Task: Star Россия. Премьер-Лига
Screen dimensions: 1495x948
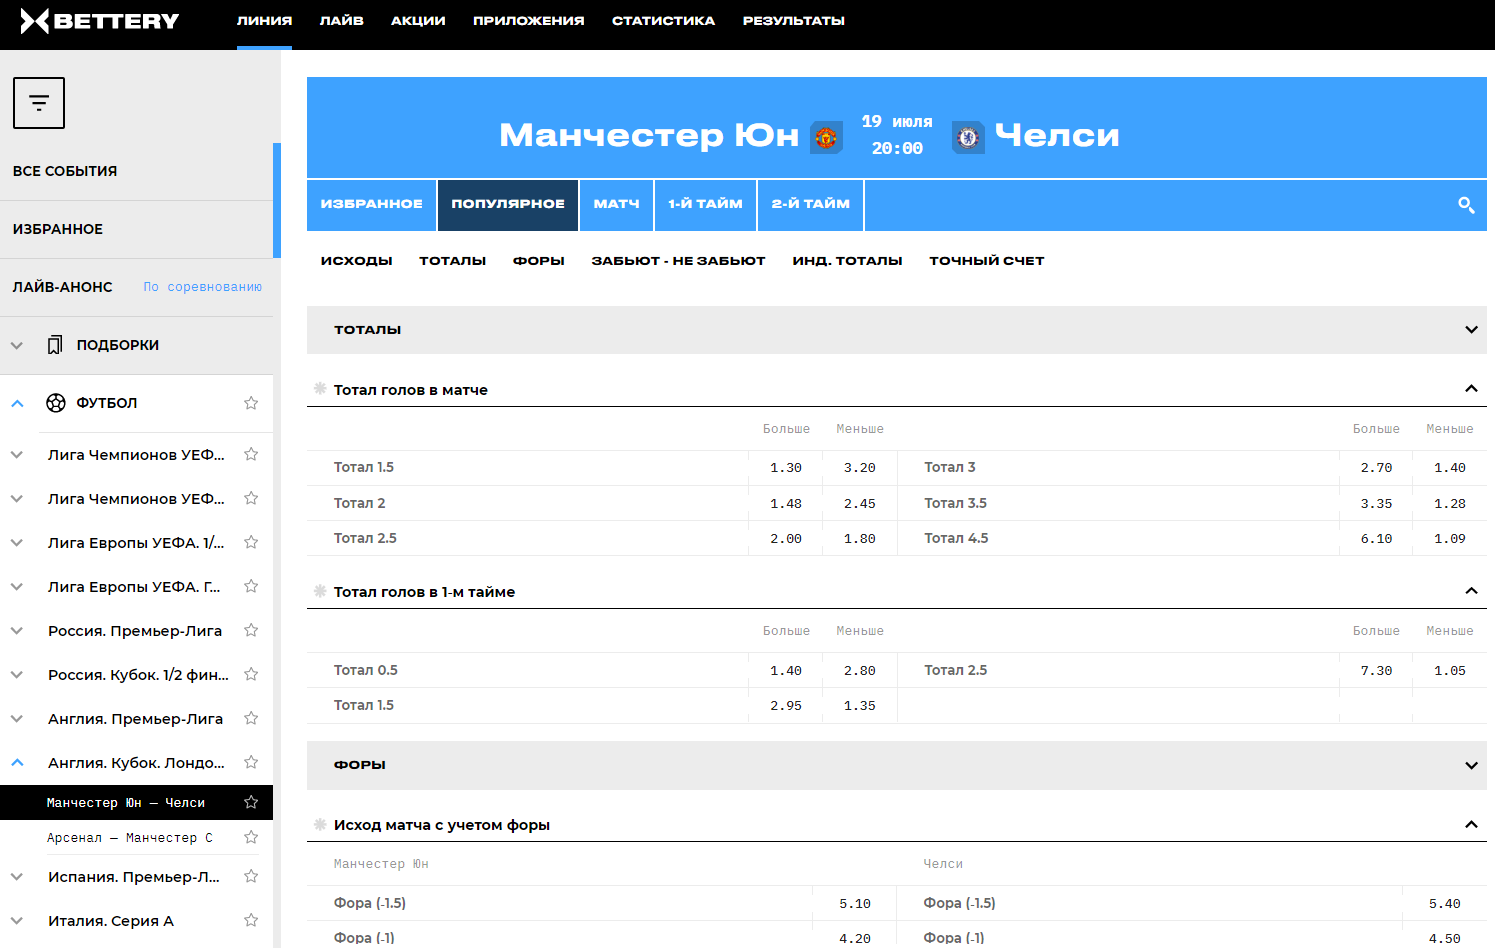Action: [x=251, y=630]
